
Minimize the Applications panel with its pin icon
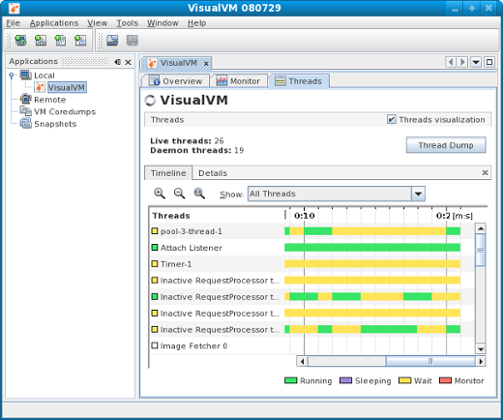(117, 62)
